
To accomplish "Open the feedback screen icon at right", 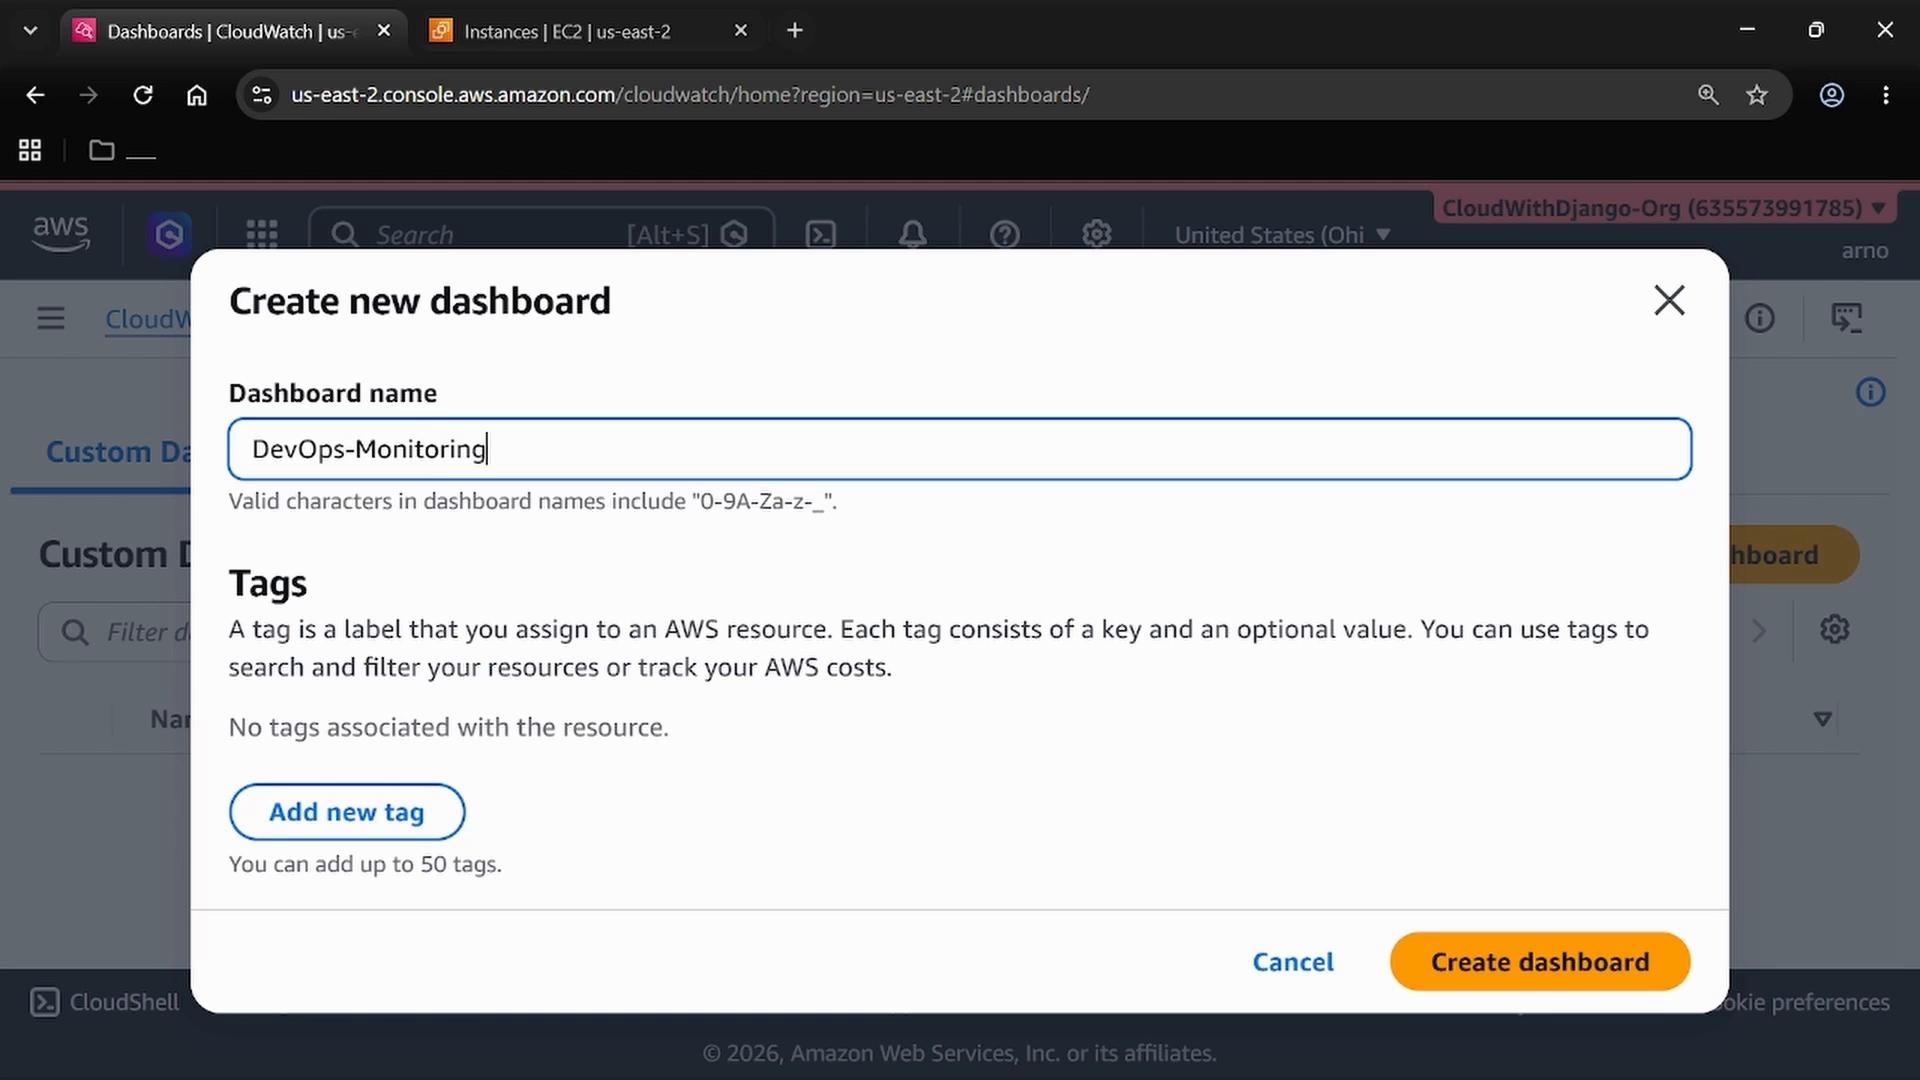I will click(1846, 319).
